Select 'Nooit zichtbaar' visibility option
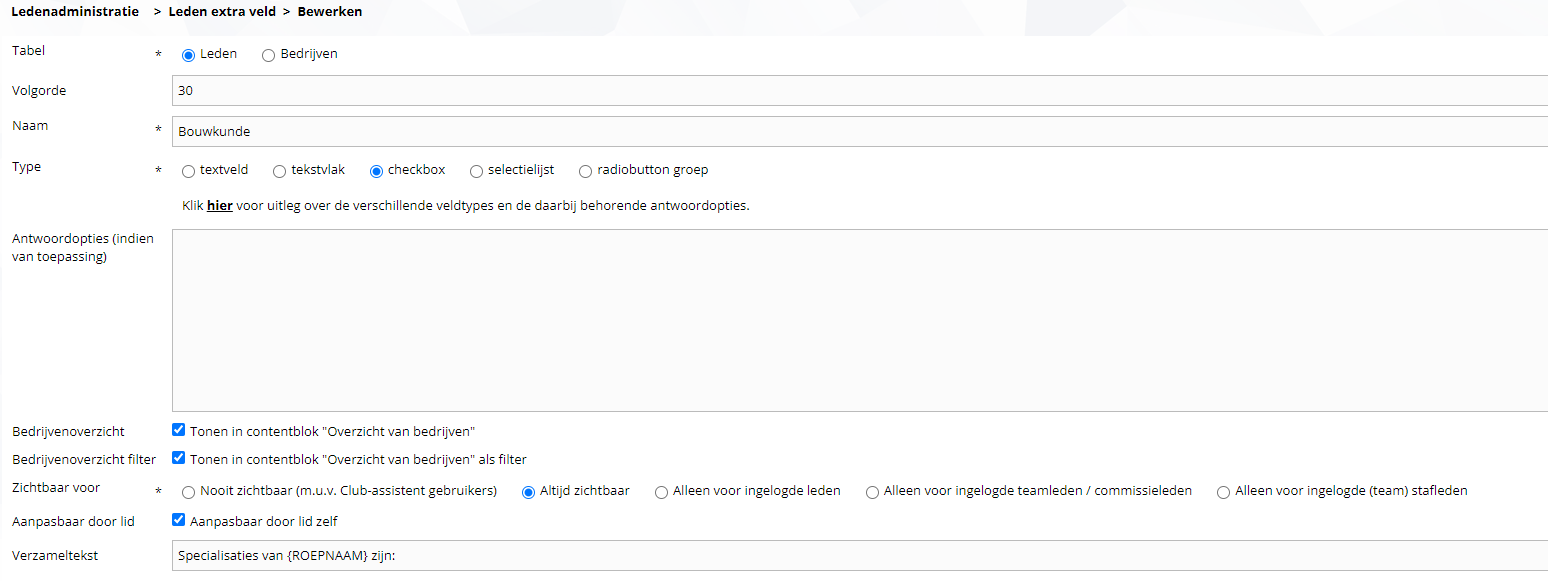1548x581 pixels. (x=188, y=492)
